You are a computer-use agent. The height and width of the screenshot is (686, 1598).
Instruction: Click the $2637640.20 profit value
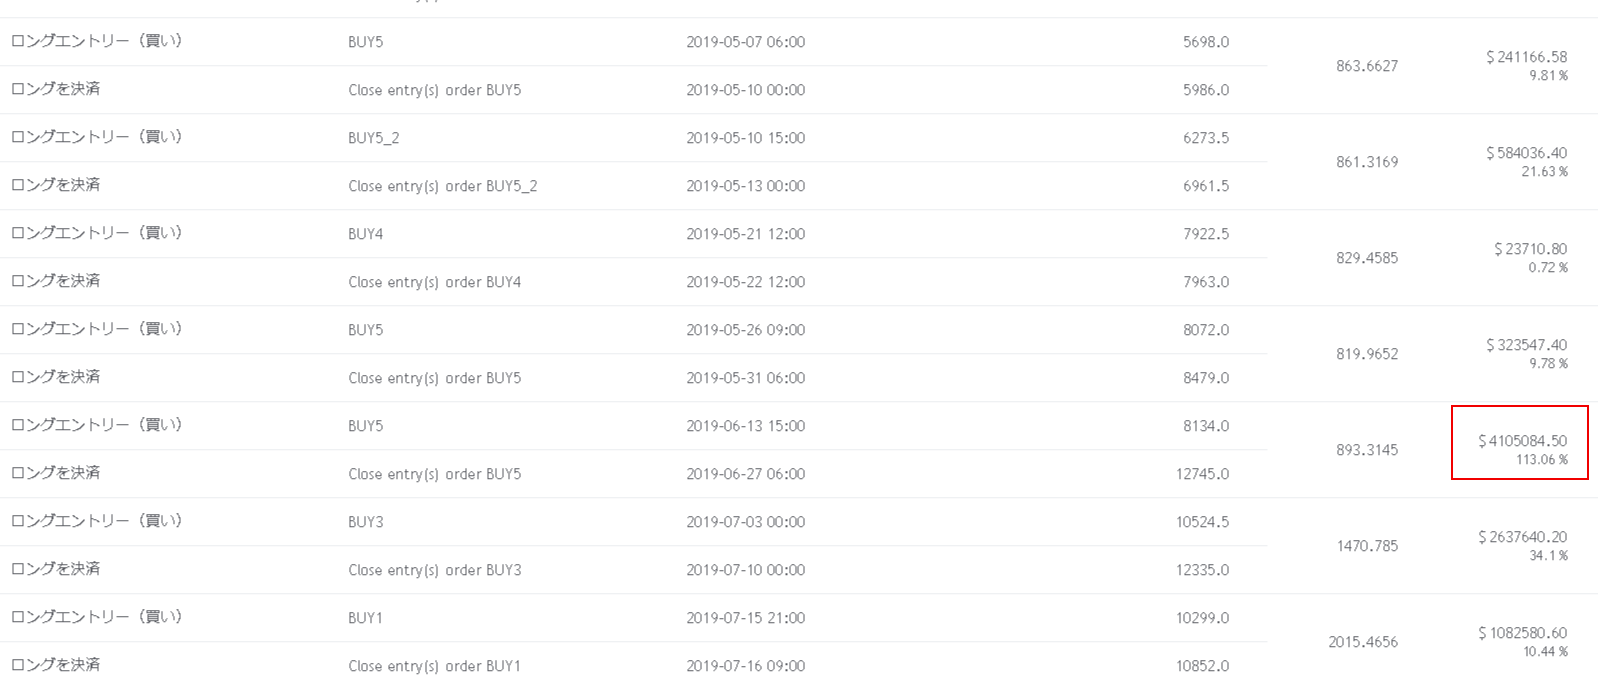1522,537
